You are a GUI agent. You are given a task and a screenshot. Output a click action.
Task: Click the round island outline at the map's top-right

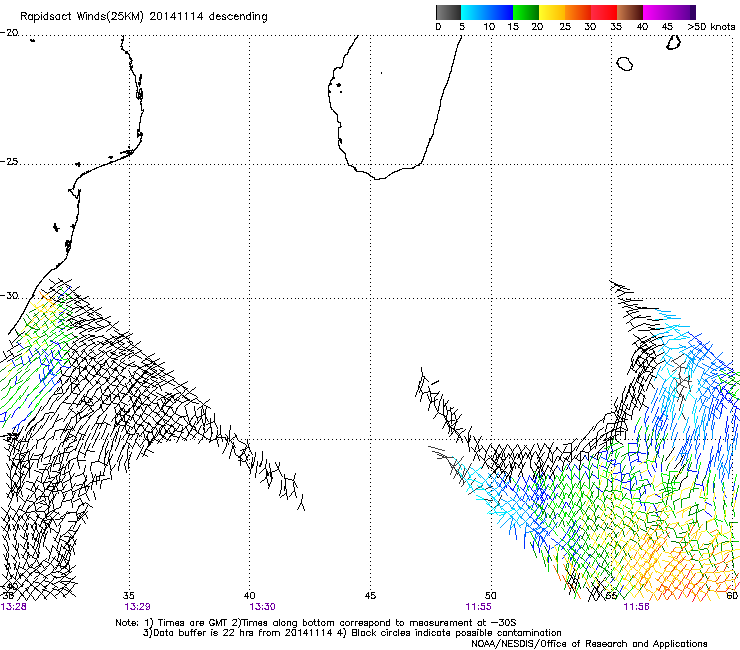pos(624,63)
